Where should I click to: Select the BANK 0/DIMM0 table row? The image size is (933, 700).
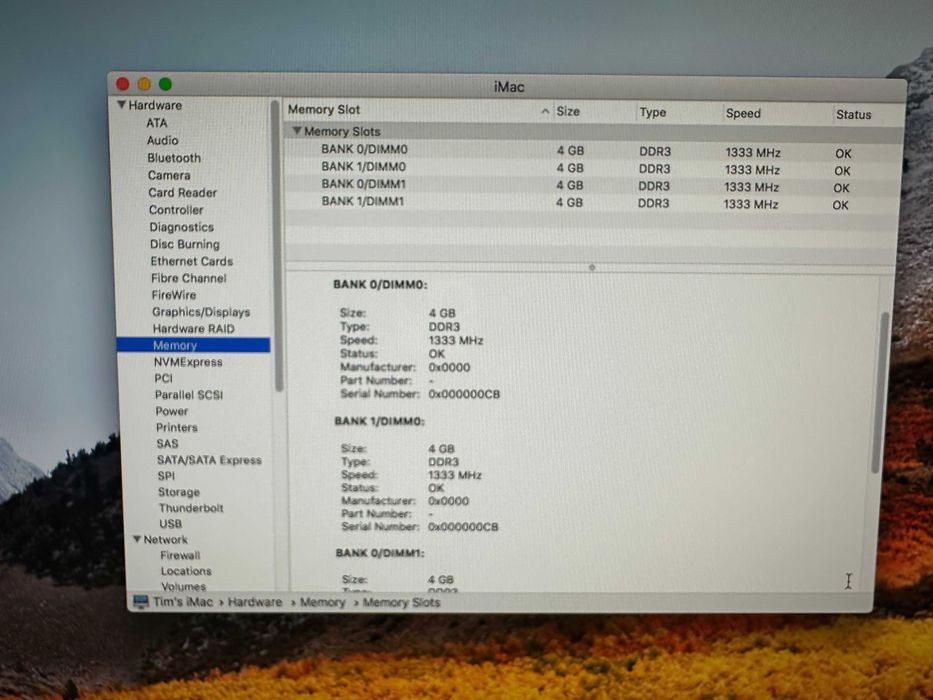tap(592, 151)
